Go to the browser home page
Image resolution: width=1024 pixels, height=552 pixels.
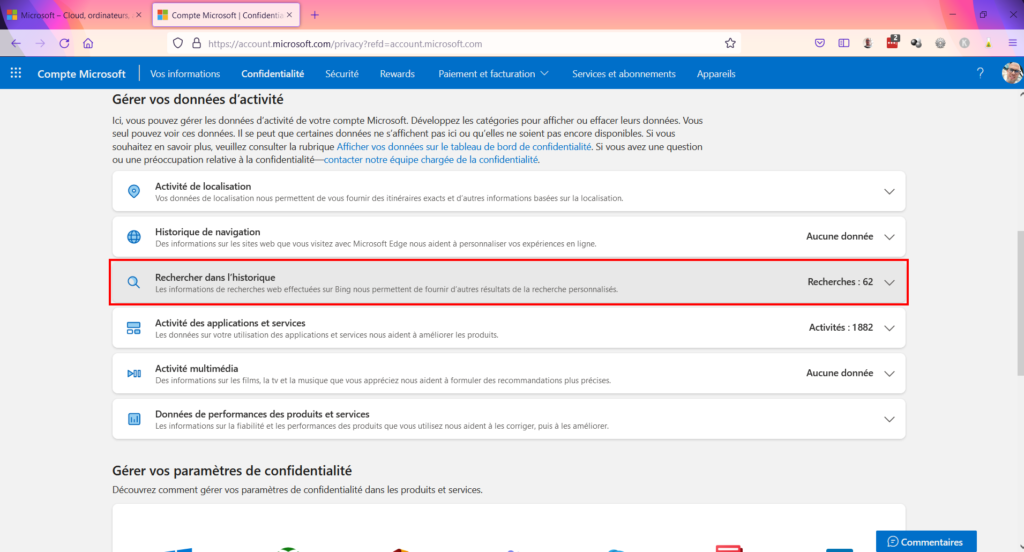pyautogui.click(x=88, y=44)
